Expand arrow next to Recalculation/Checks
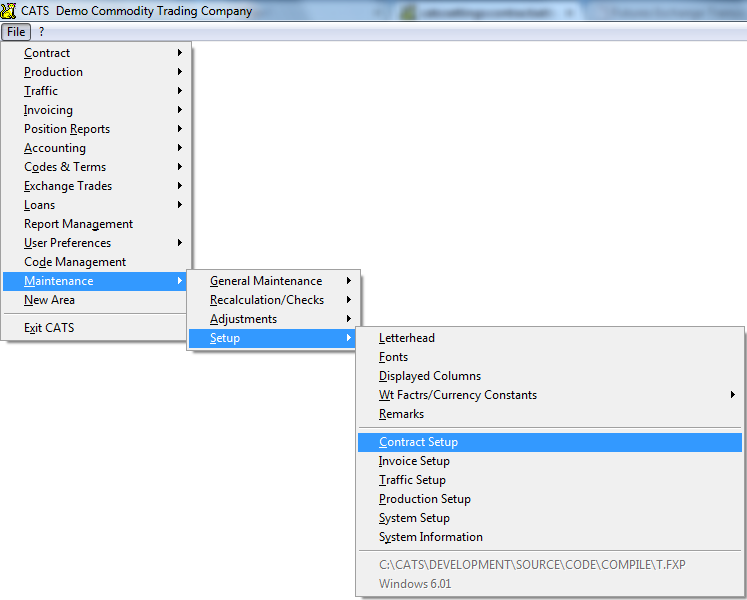This screenshot has width=747, height=600. coord(349,300)
